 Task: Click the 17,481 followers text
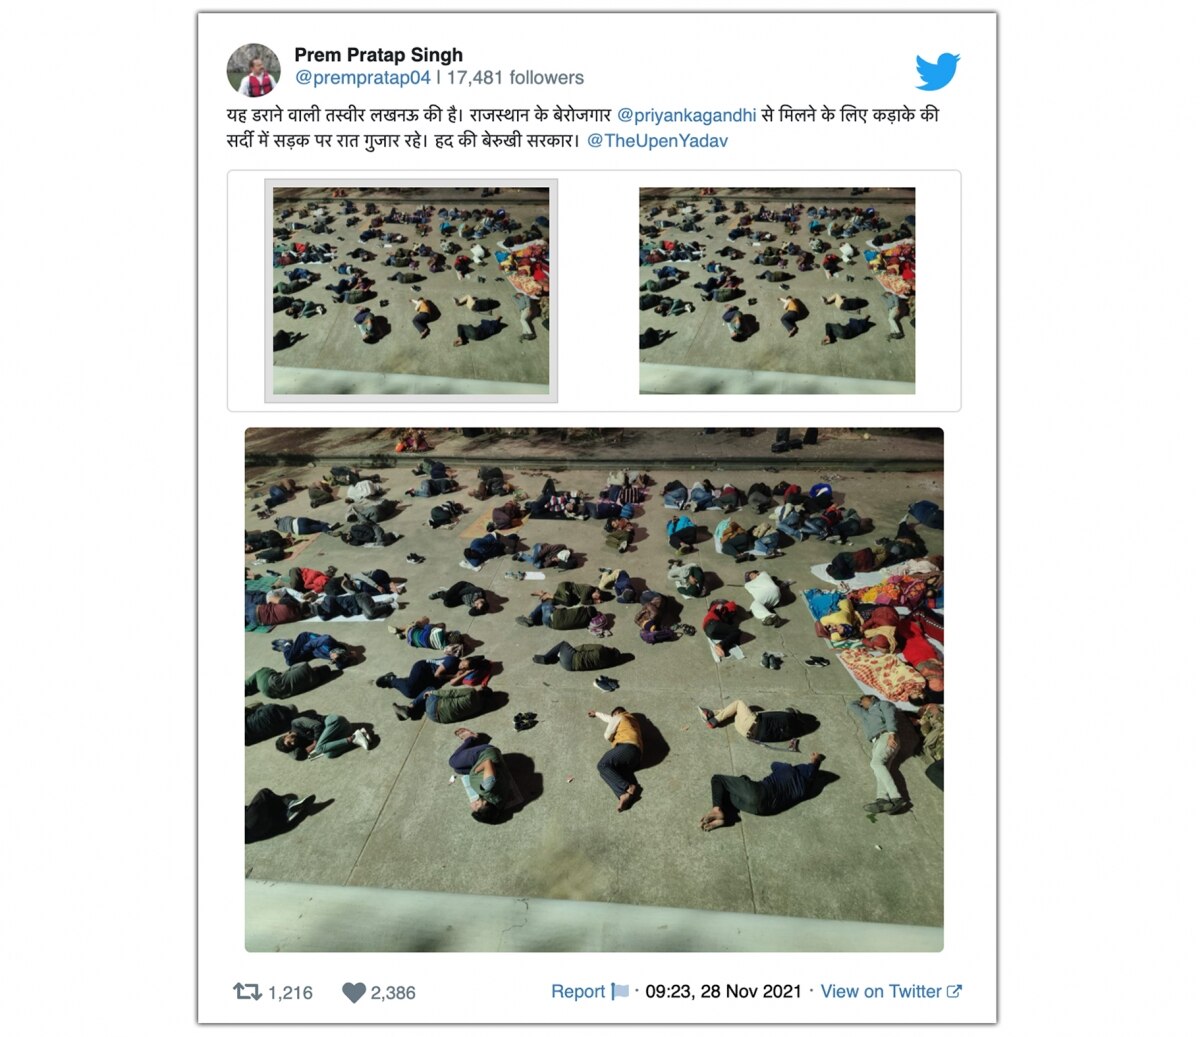[515, 78]
